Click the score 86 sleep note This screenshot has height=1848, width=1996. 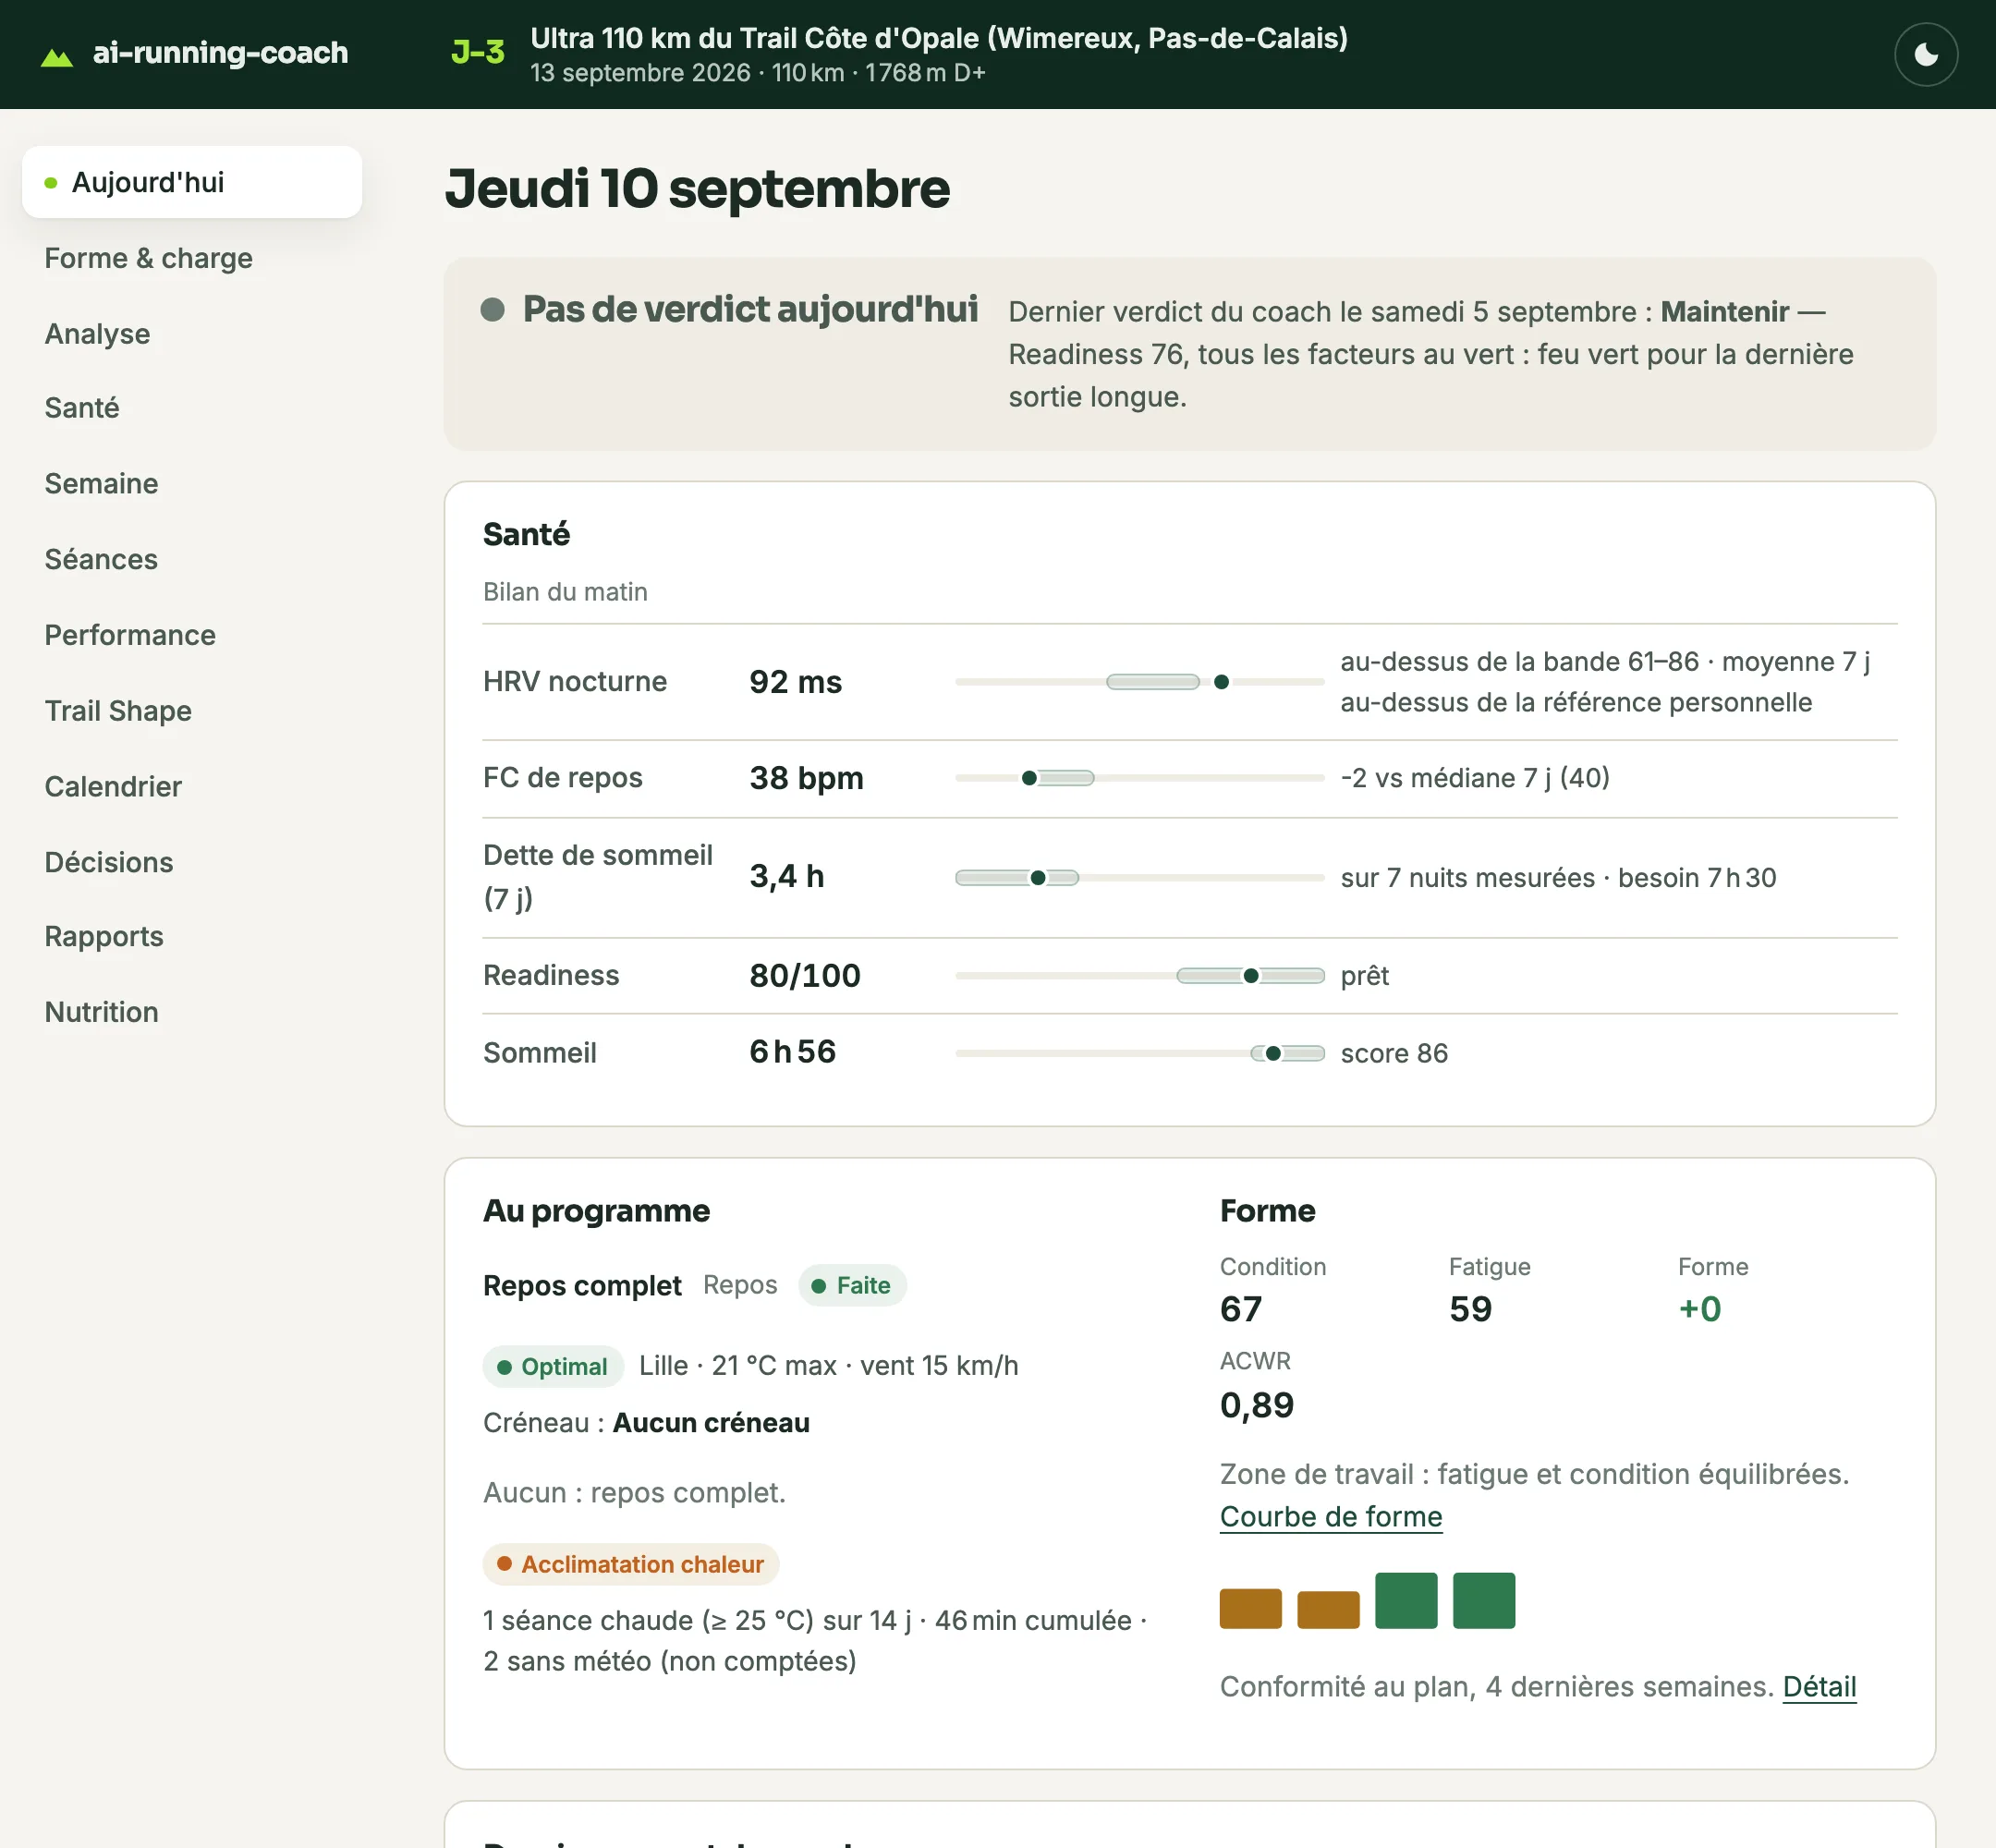pyautogui.click(x=1394, y=1053)
